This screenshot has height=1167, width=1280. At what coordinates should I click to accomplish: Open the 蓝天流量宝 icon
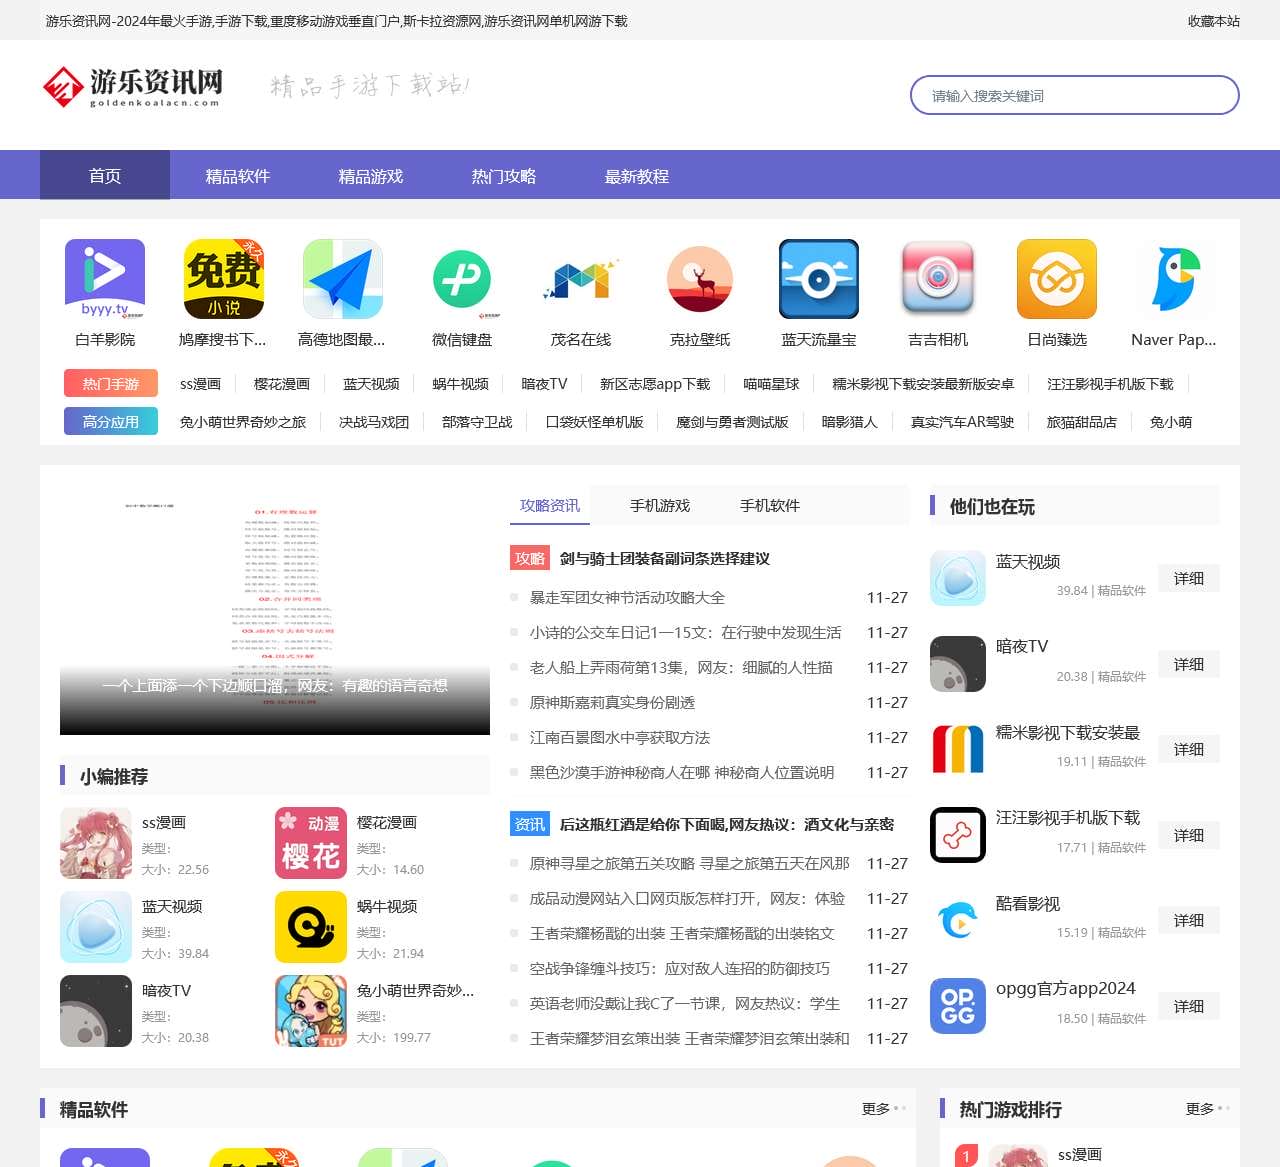819,279
